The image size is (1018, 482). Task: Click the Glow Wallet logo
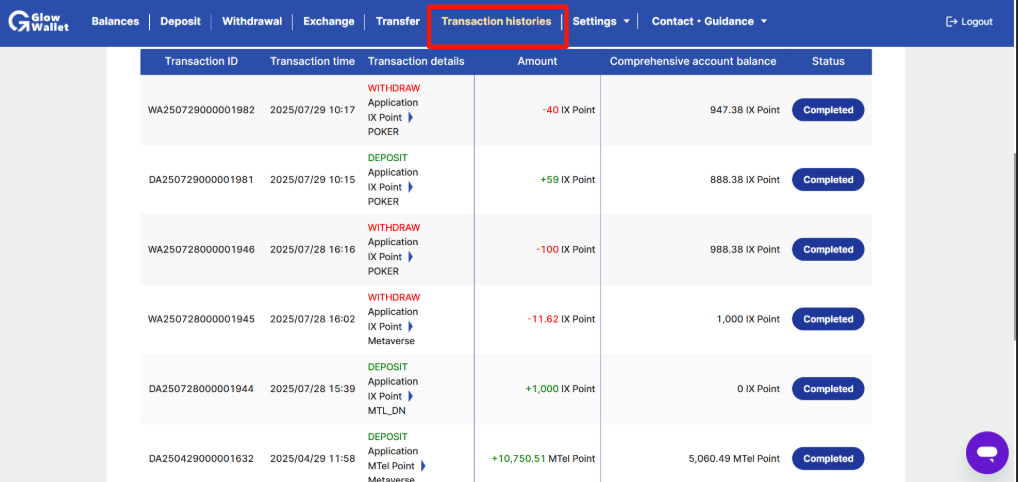click(x=38, y=21)
